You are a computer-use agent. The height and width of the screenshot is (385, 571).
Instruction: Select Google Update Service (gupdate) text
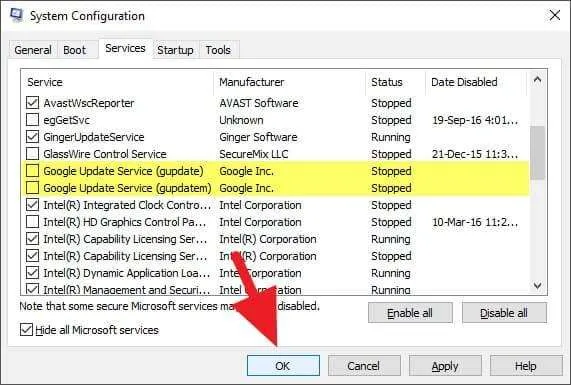(123, 171)
